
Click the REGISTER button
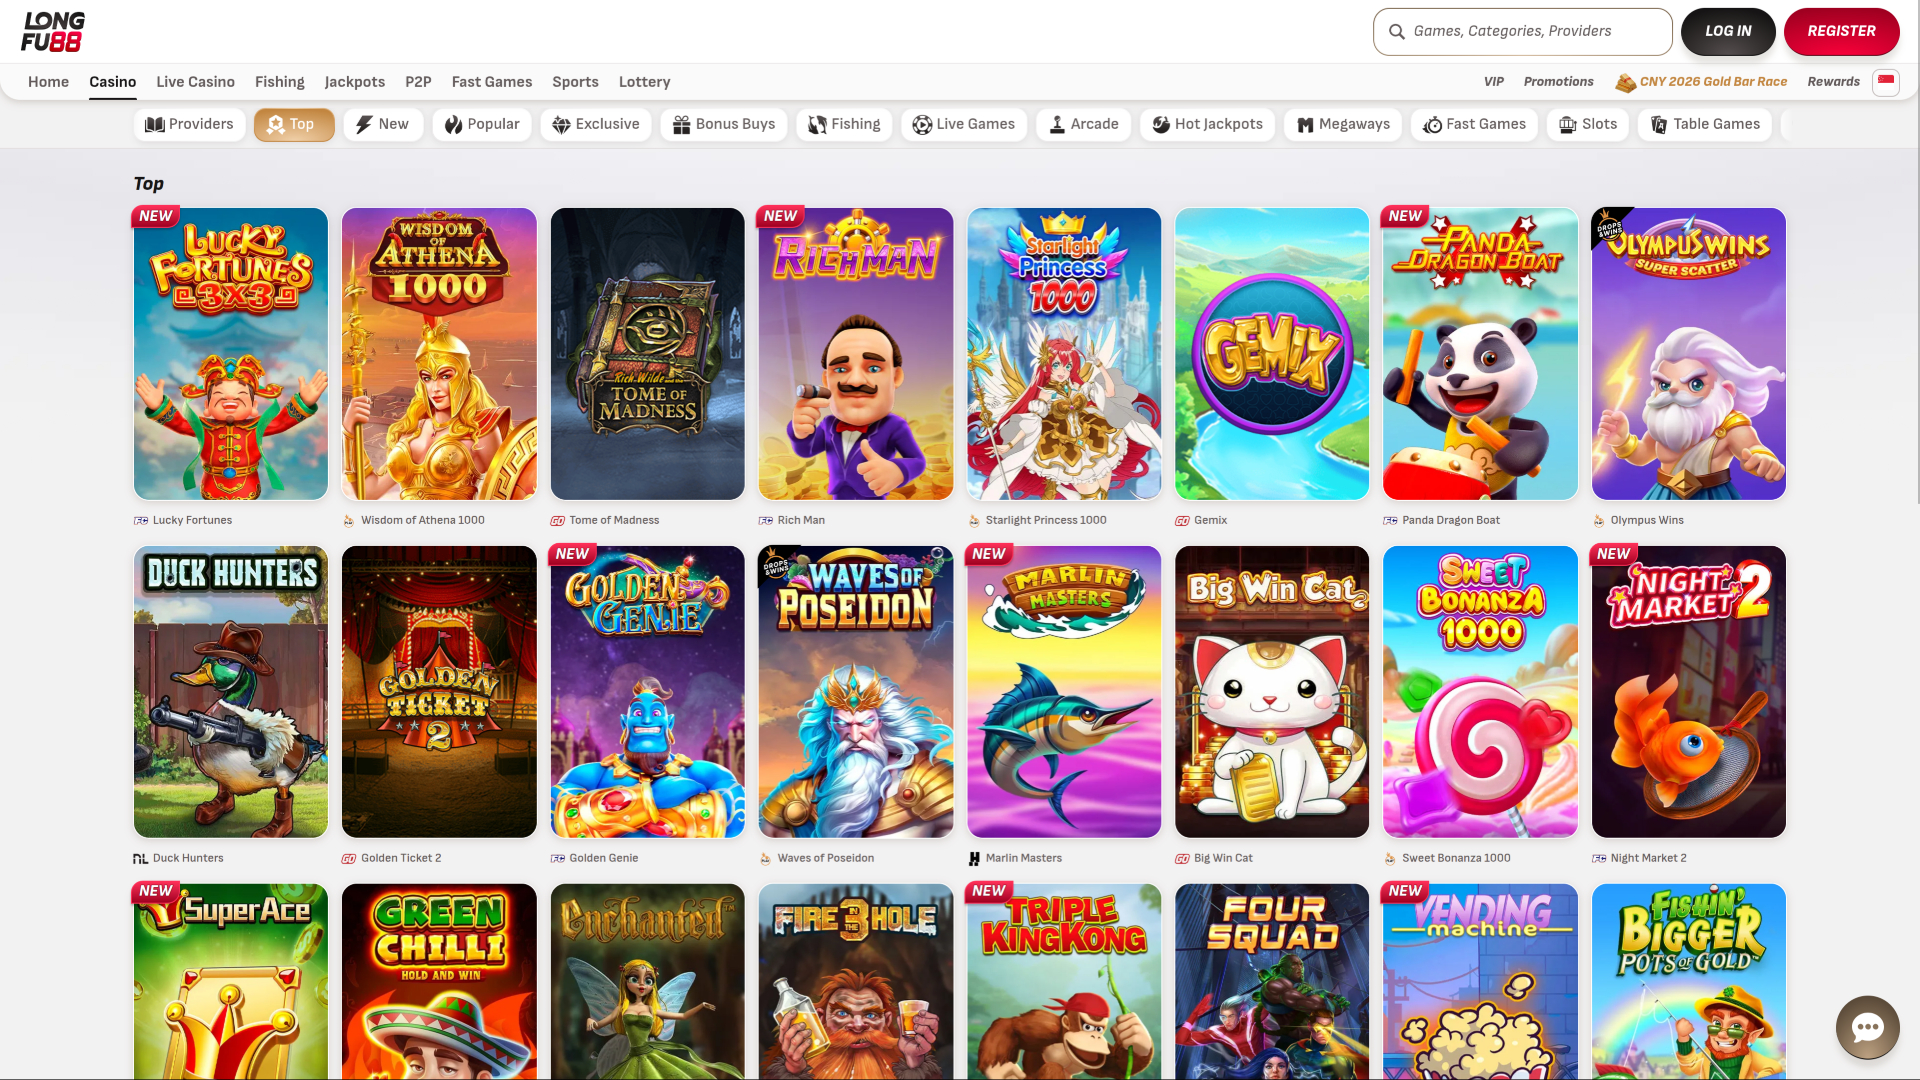click(1842, 31)
